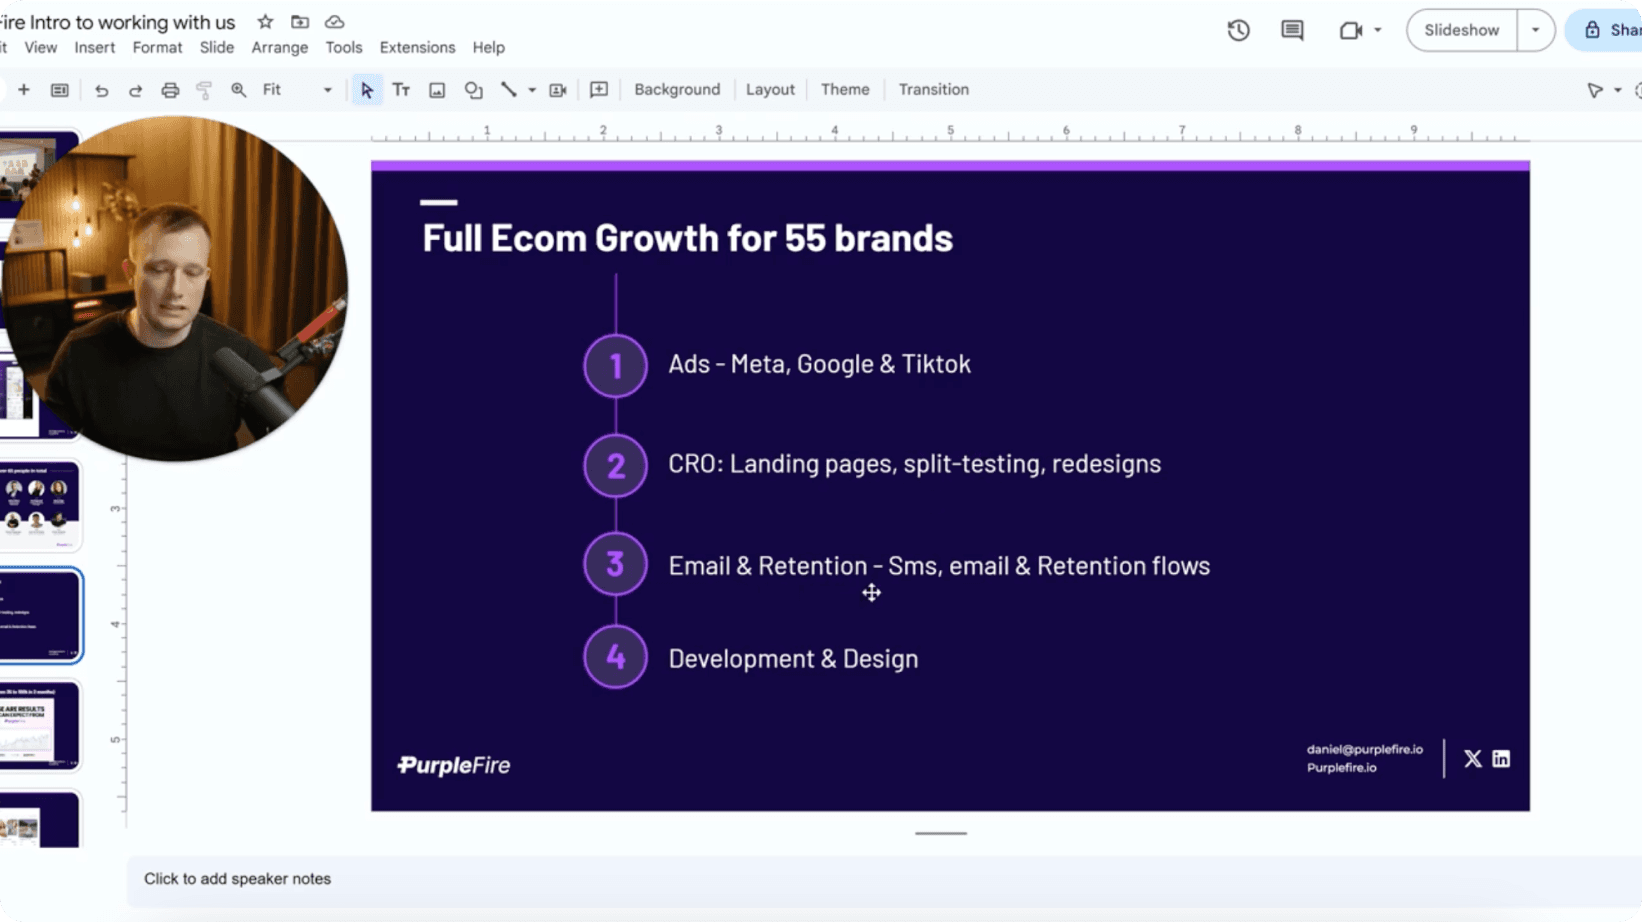This screenshot has height=922, width=1642.
Task: Open the Format menu
Action: 157,47
